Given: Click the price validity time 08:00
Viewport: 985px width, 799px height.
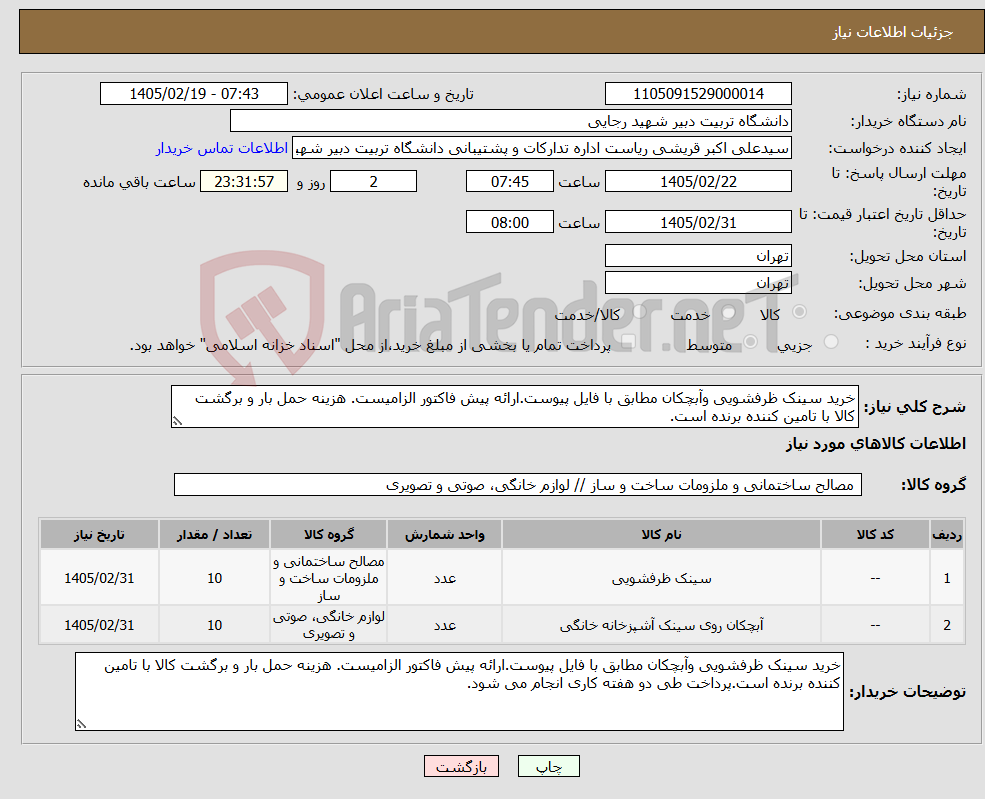Looking at the screenshot, I should [509, 222].
